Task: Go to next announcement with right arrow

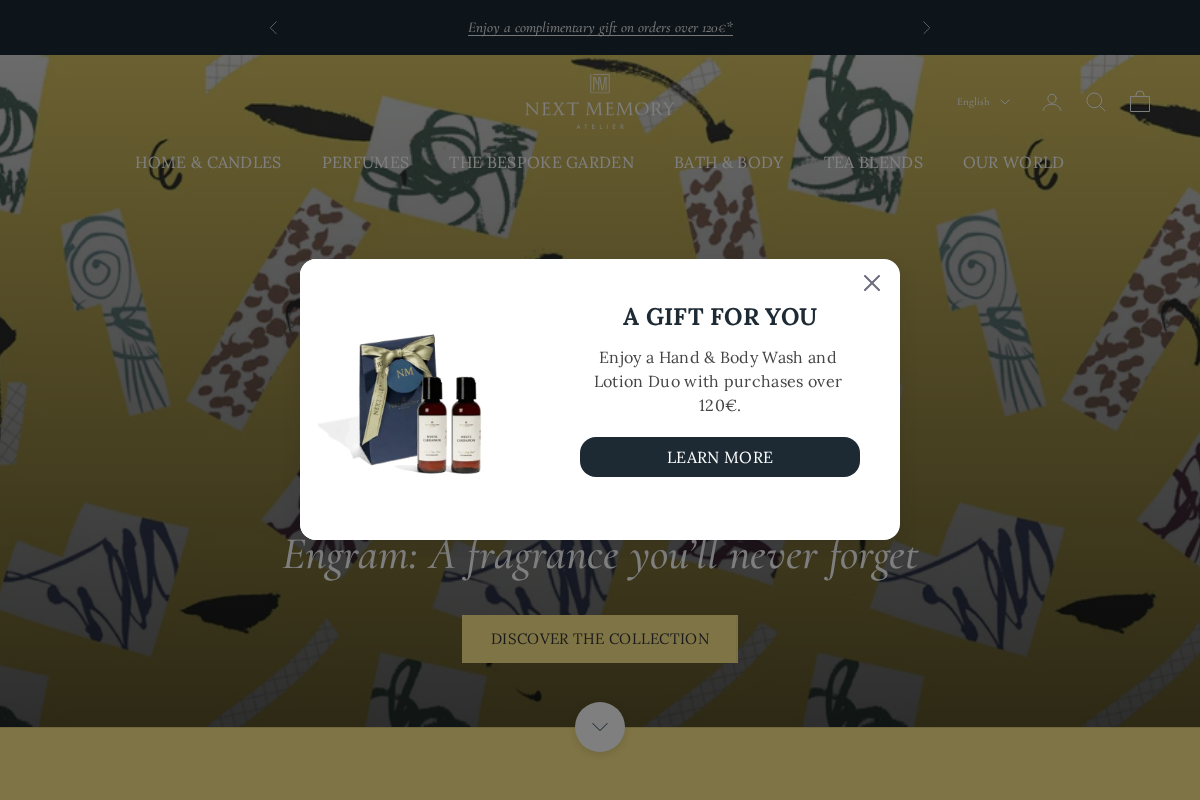Action: click(x=926, y=28)
